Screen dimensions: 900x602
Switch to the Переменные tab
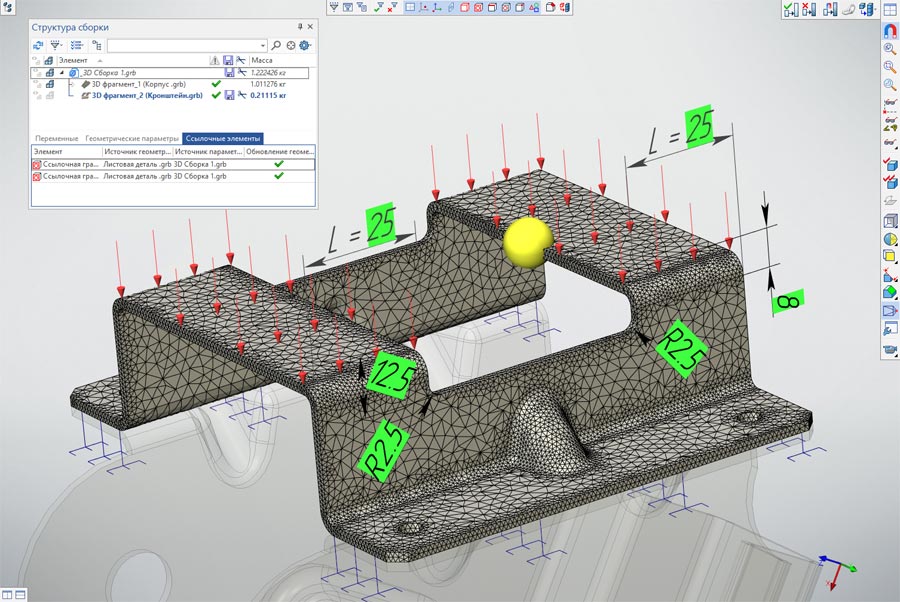coord(56,137)
